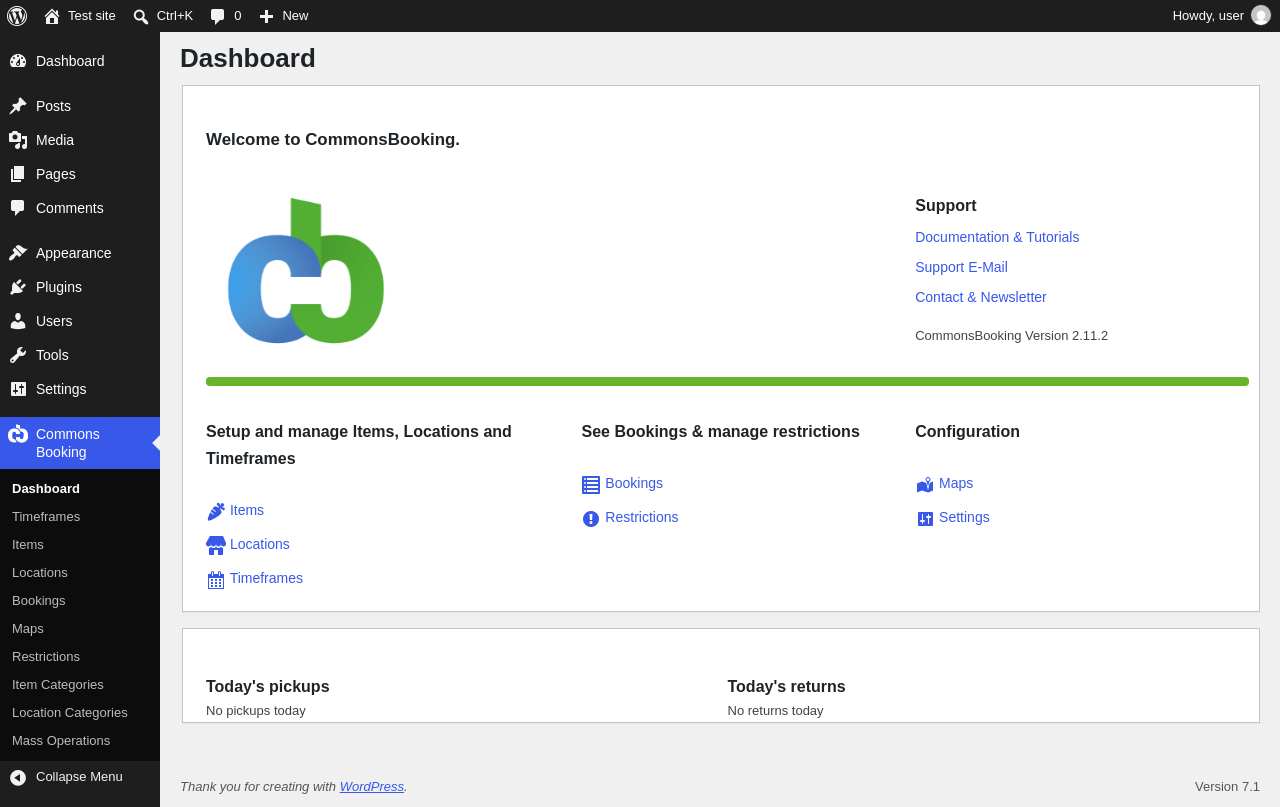Click the Media icon in sidebar

(18, 140)
